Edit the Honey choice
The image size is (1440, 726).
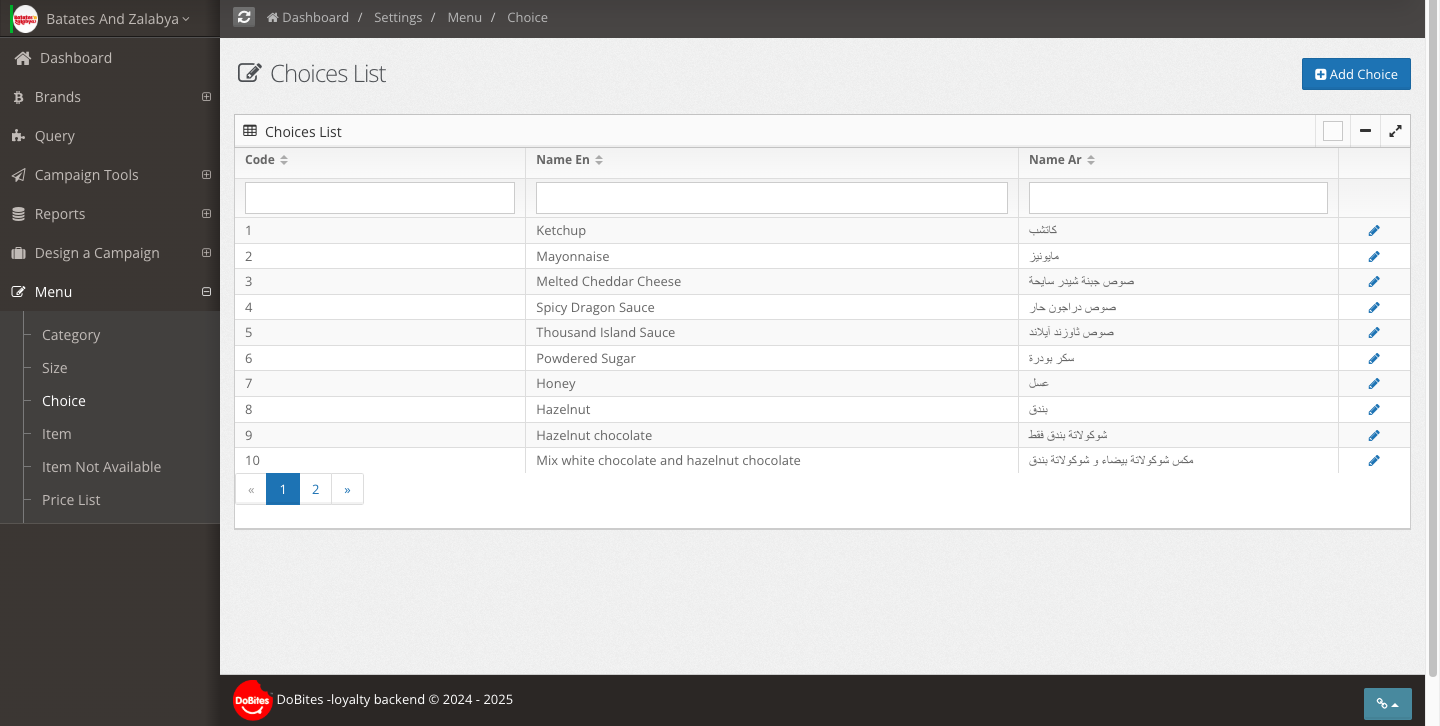pos(1374,384)
